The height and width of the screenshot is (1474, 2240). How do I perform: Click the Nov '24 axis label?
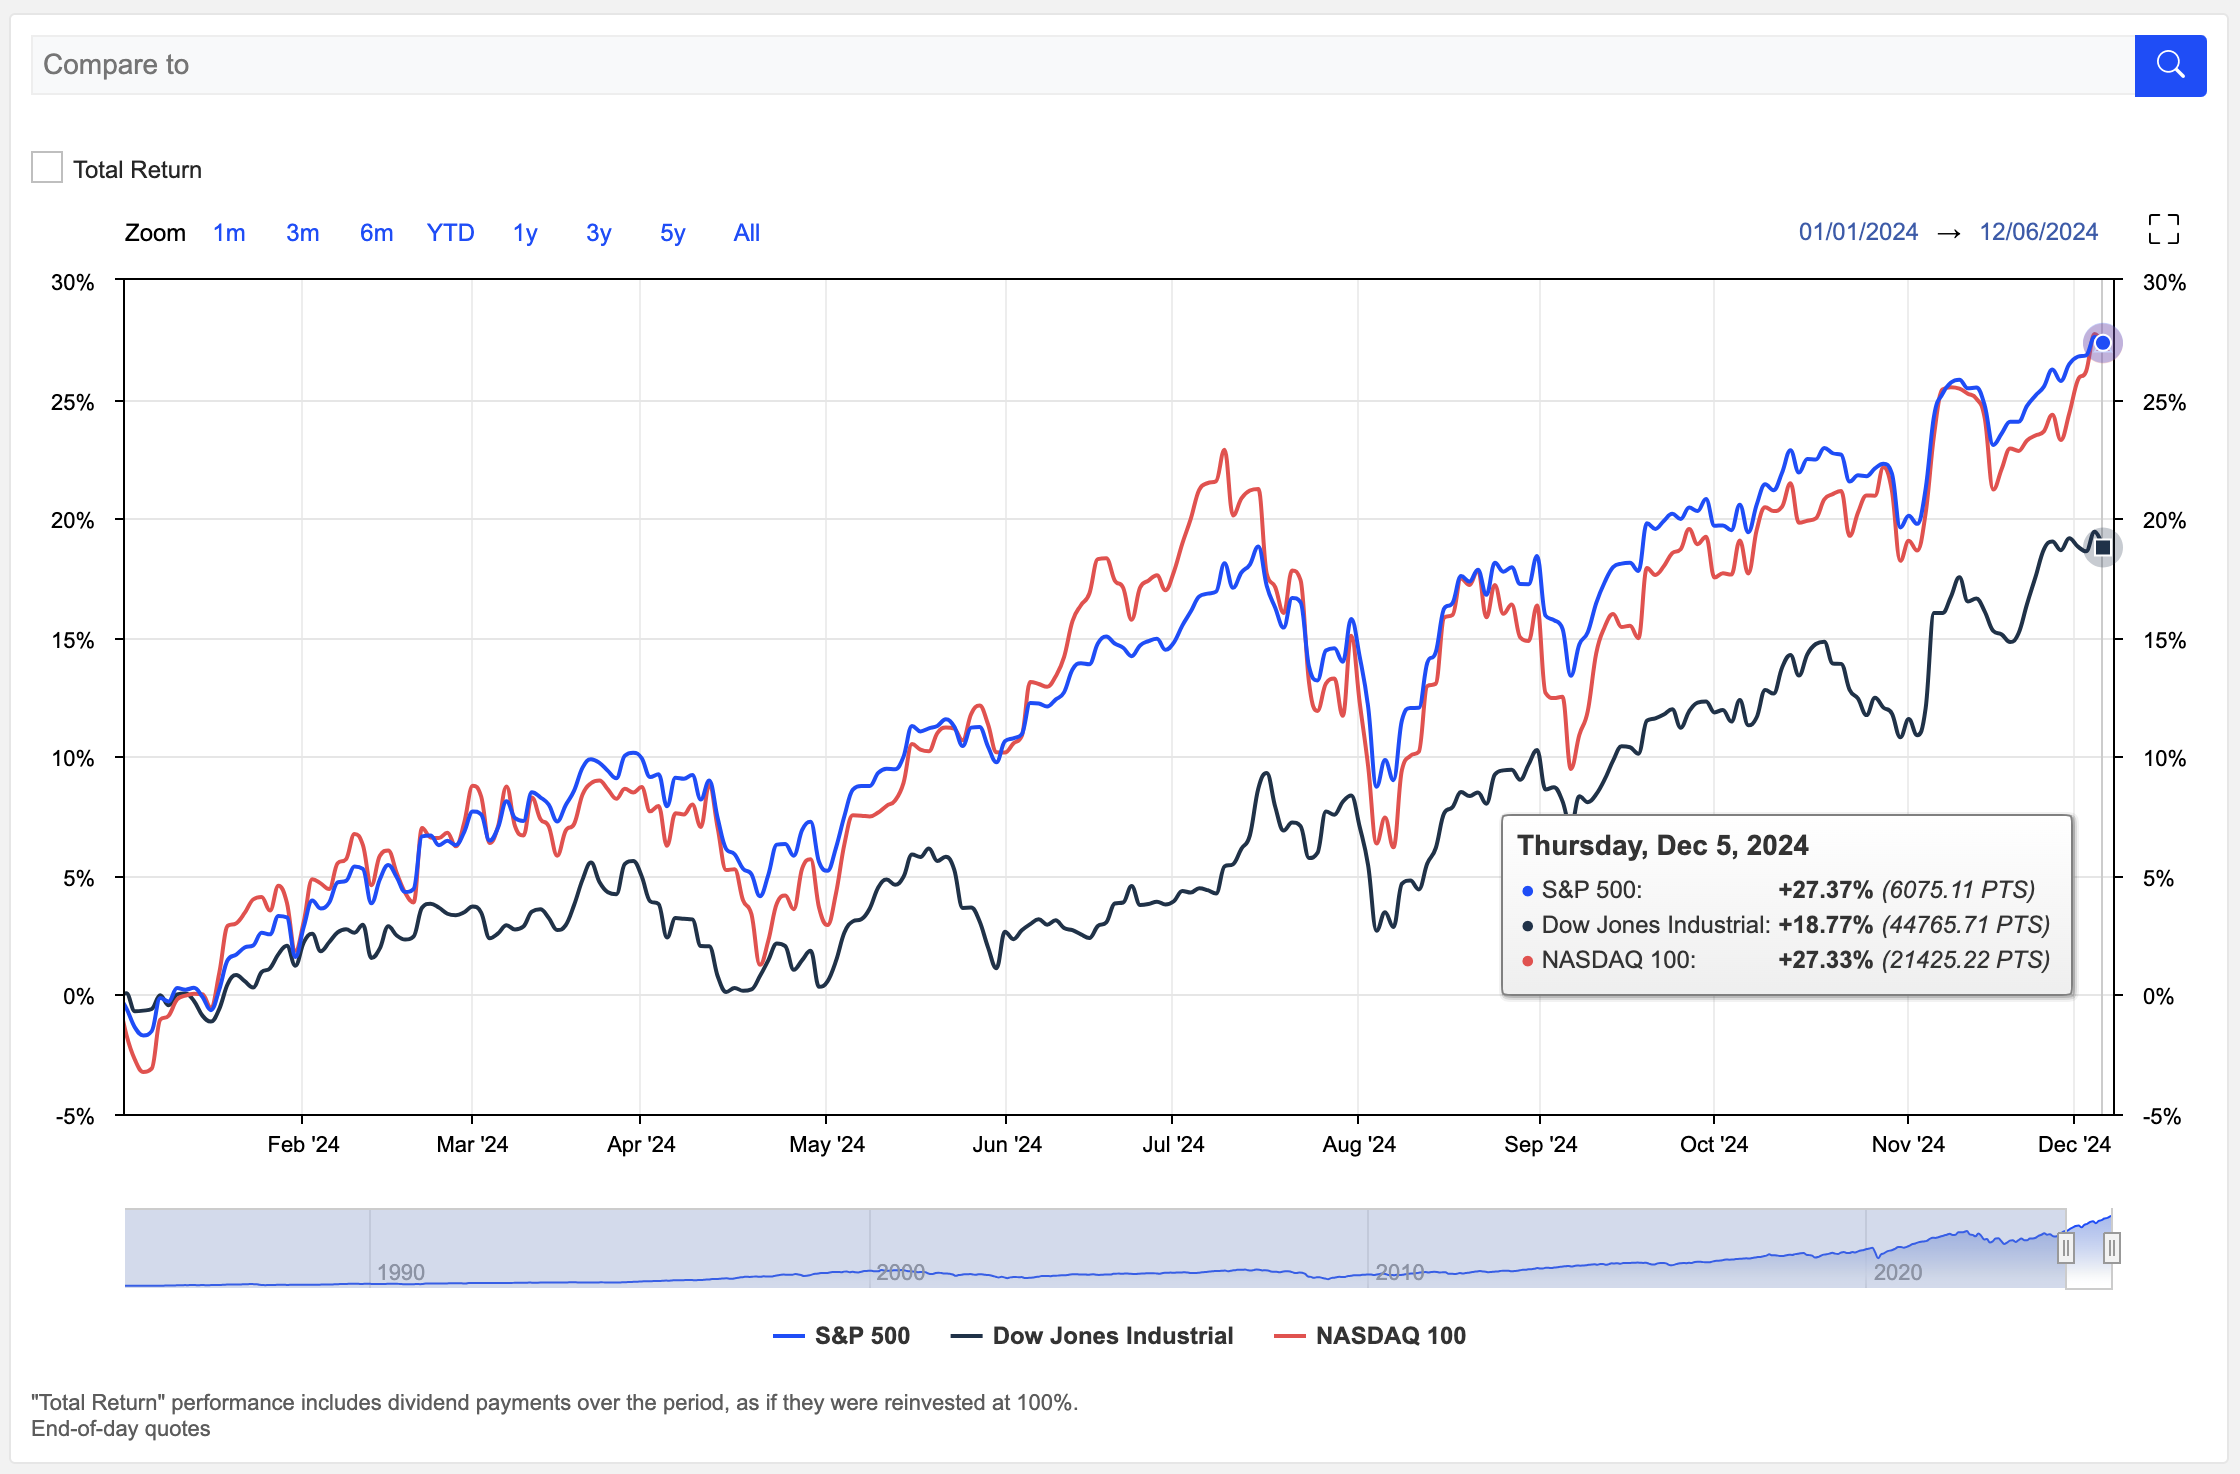(x=1908, y=1145)
